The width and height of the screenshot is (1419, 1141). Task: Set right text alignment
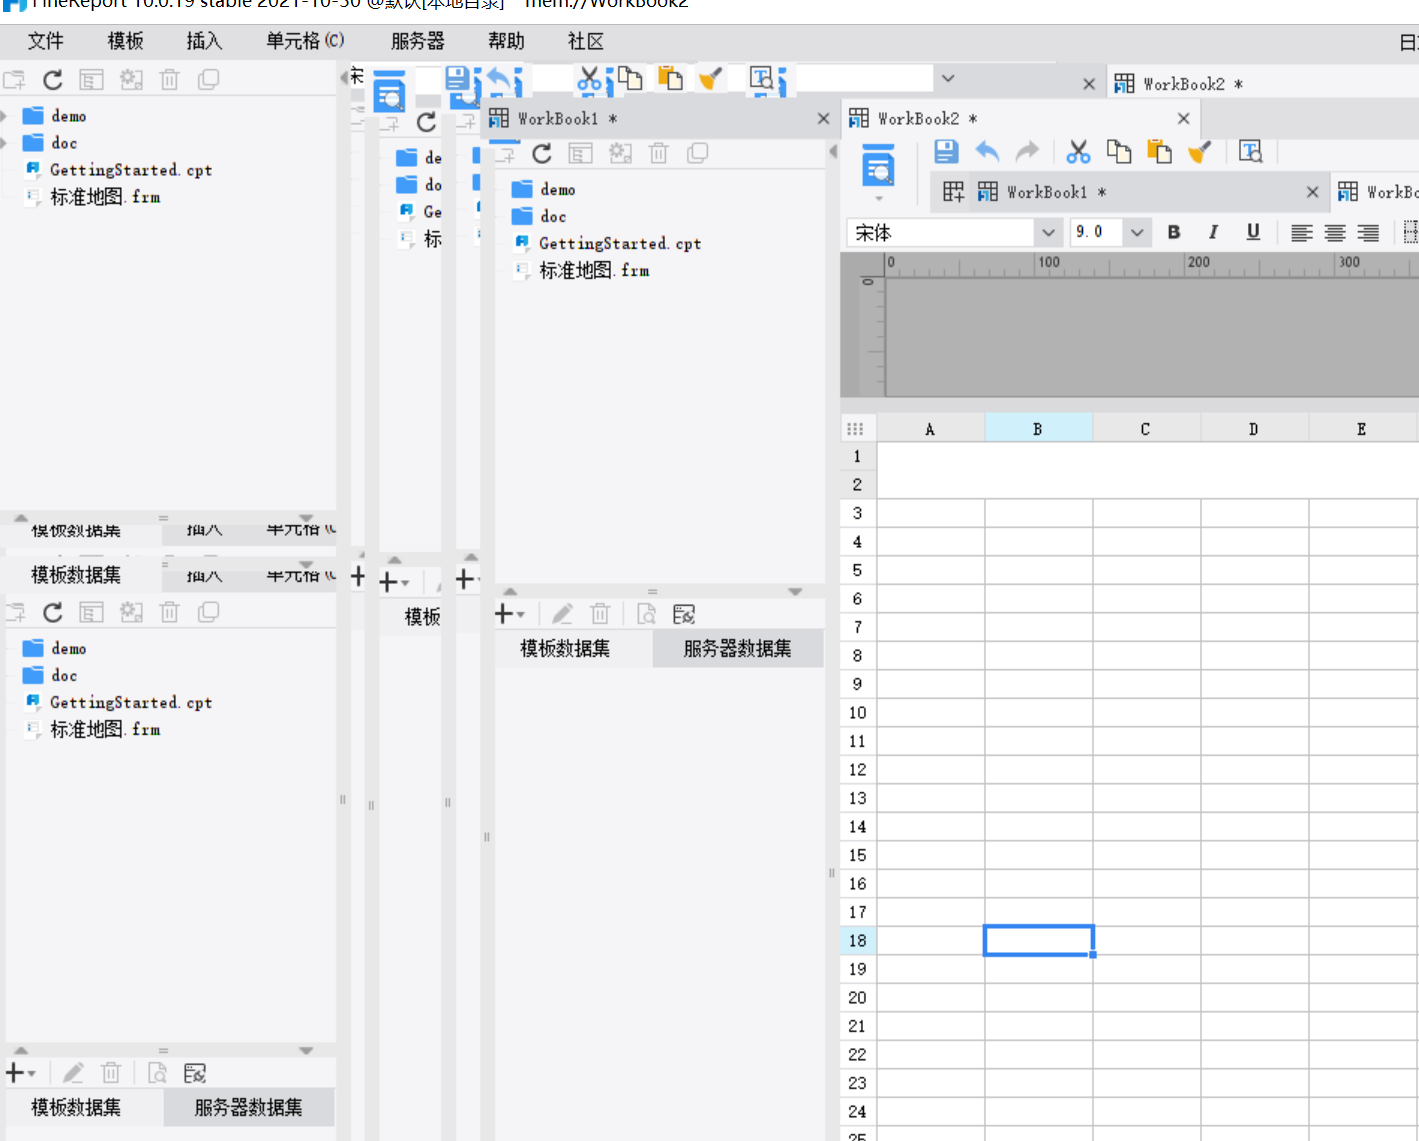pos(1368,233)
